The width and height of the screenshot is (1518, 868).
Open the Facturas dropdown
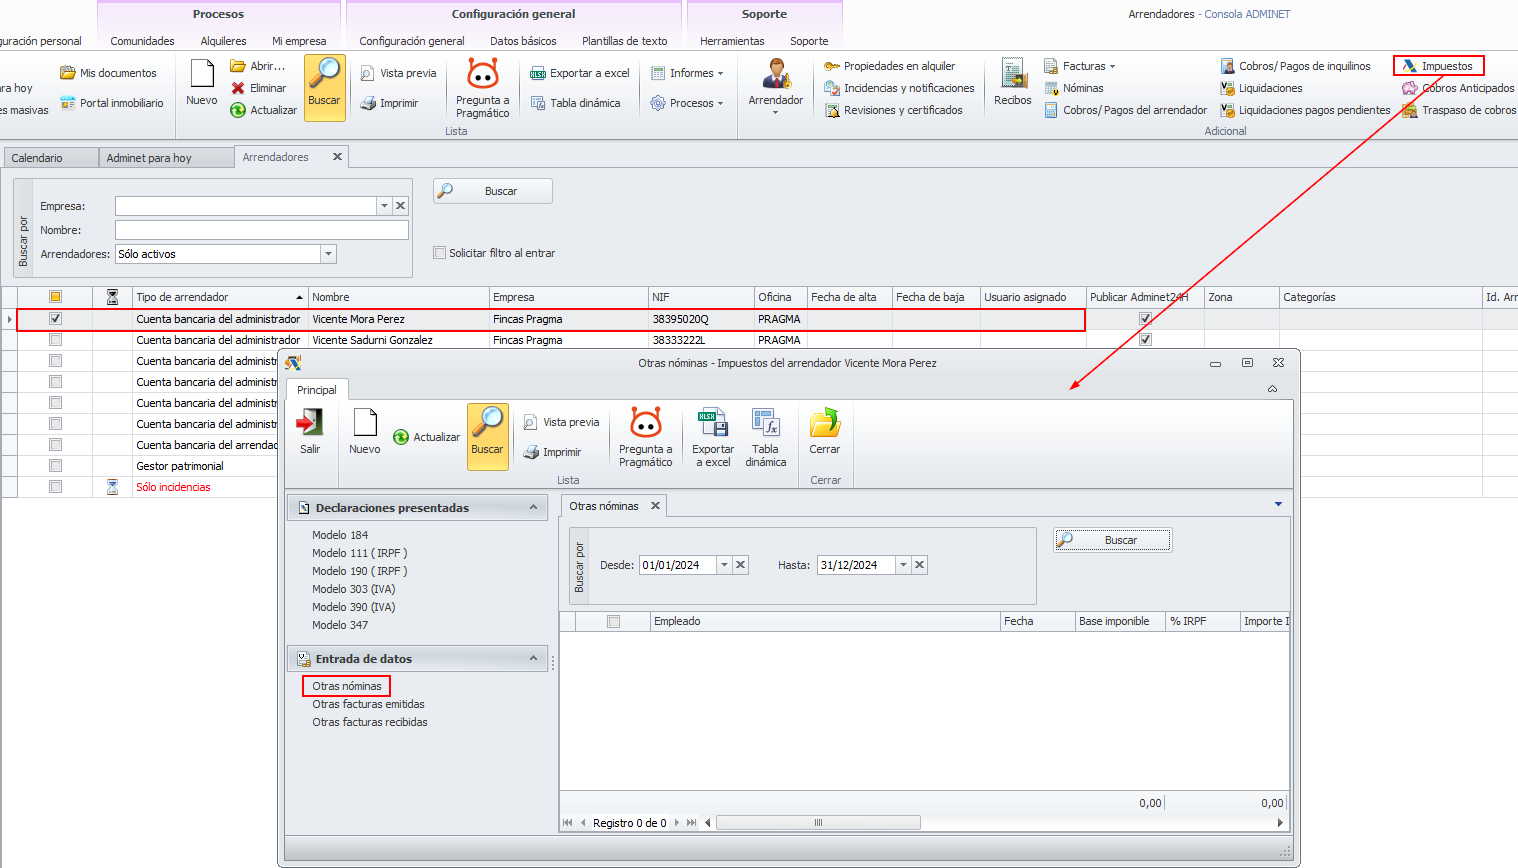[1080, 66]
